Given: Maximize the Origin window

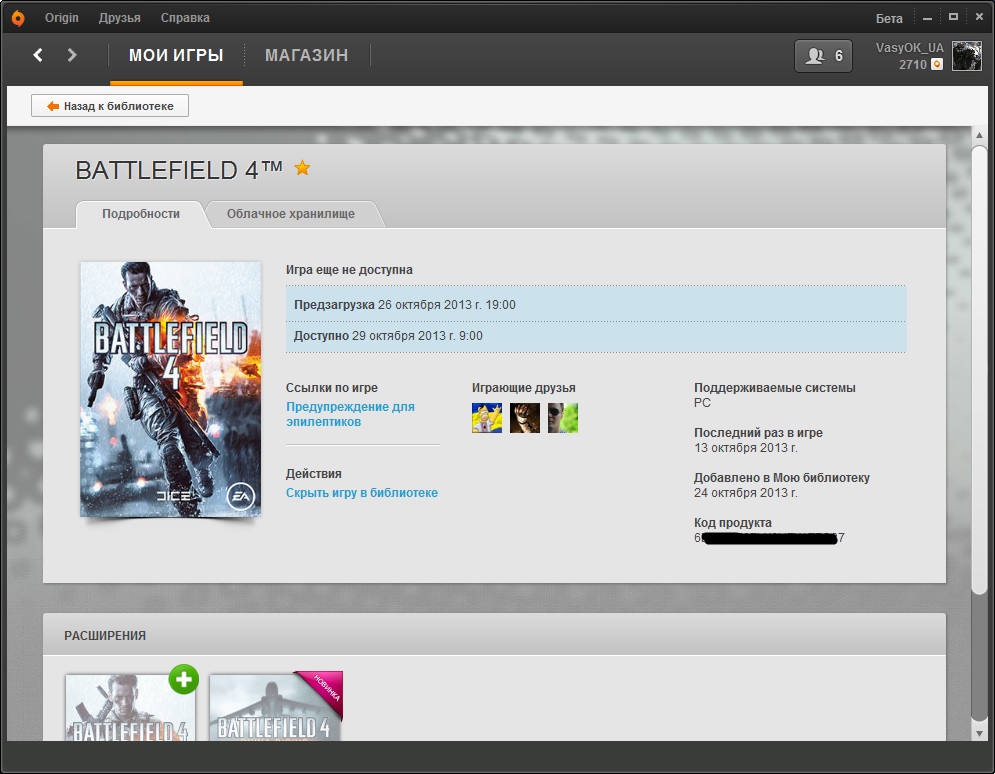Looking at the screenshot, I should point(953,17).
